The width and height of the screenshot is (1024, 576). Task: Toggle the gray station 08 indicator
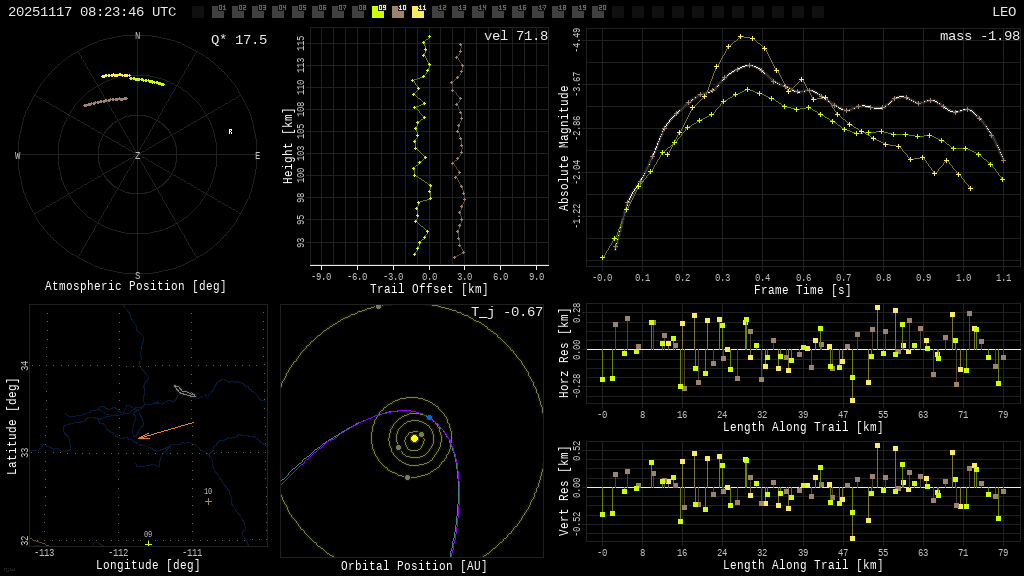(x=358, y=12)
